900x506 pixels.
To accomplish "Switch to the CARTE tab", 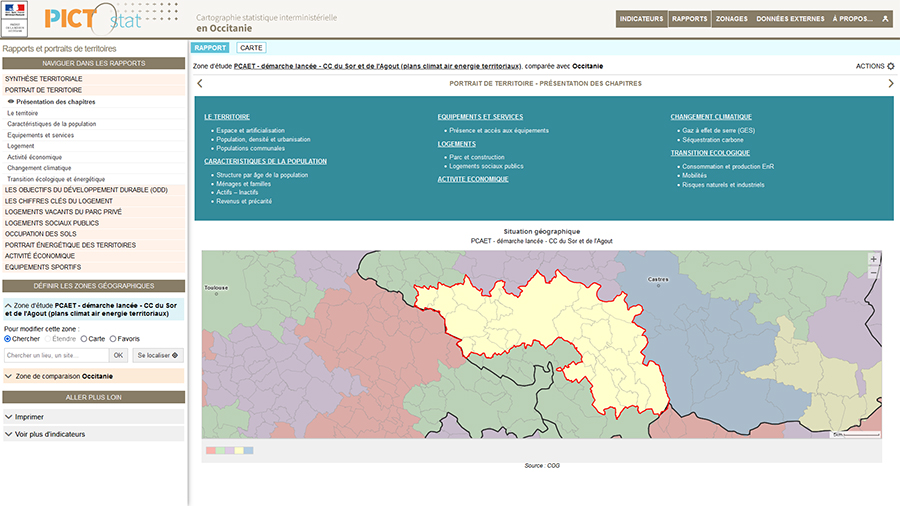I will [251, 48].
